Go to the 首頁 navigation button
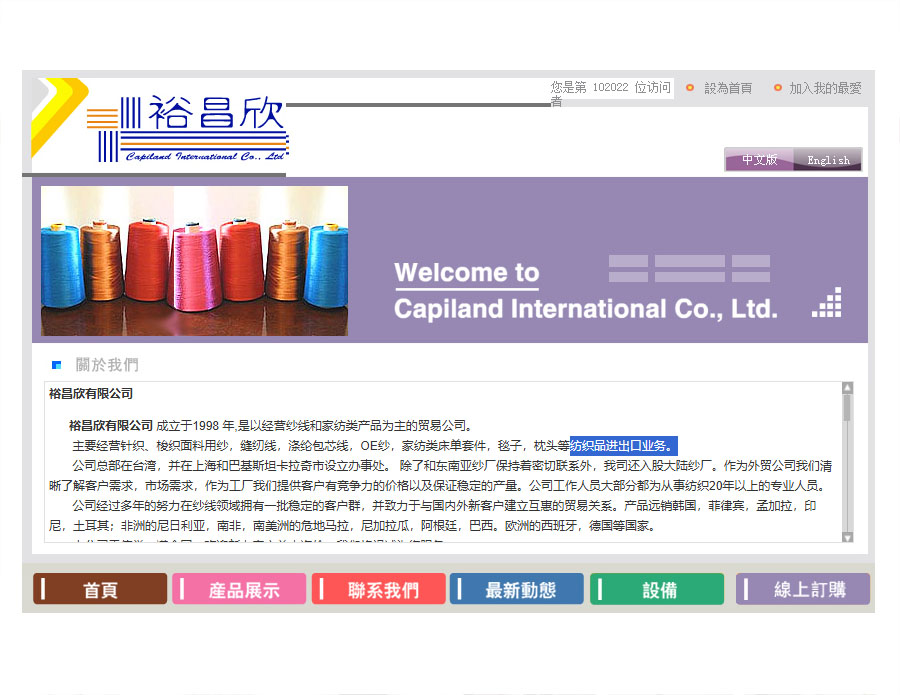Viewport: 900px width, 695px height. click(100, 589)
